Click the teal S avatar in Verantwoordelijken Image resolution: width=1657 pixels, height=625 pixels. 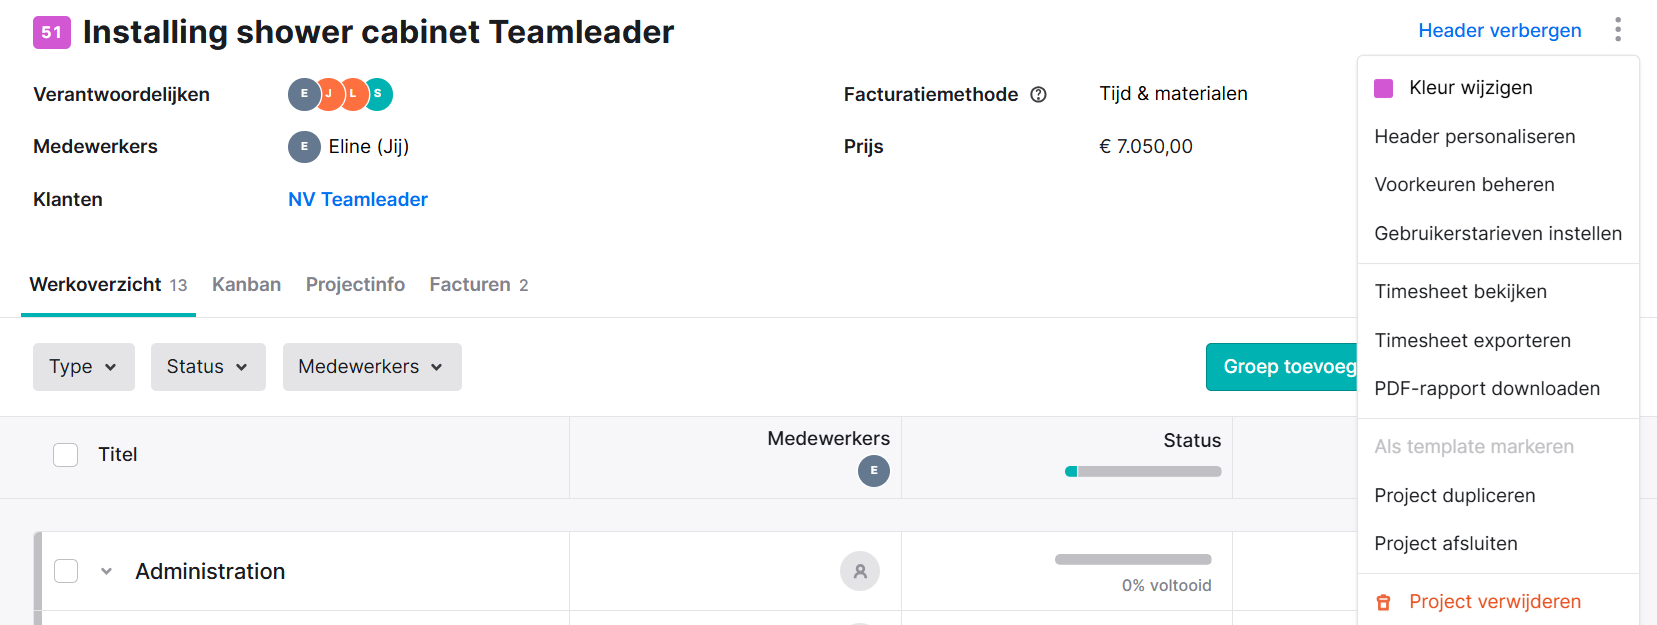click(378, 94)
